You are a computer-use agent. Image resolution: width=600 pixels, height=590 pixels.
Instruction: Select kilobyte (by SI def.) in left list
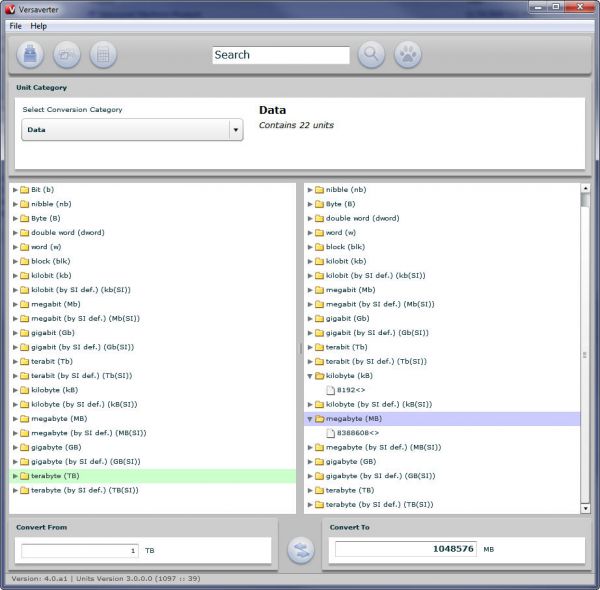pyautogui.click(x=84, y=404)
